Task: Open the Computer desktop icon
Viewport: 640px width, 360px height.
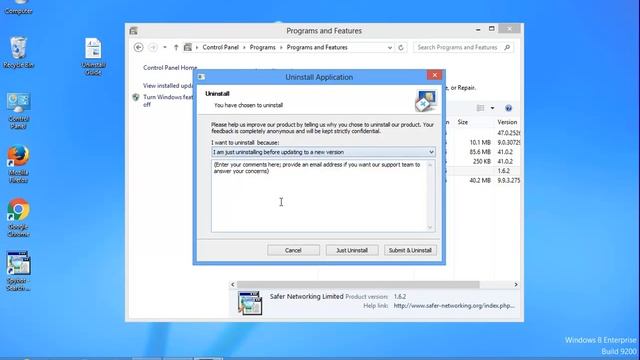Action: click(18, 6)
